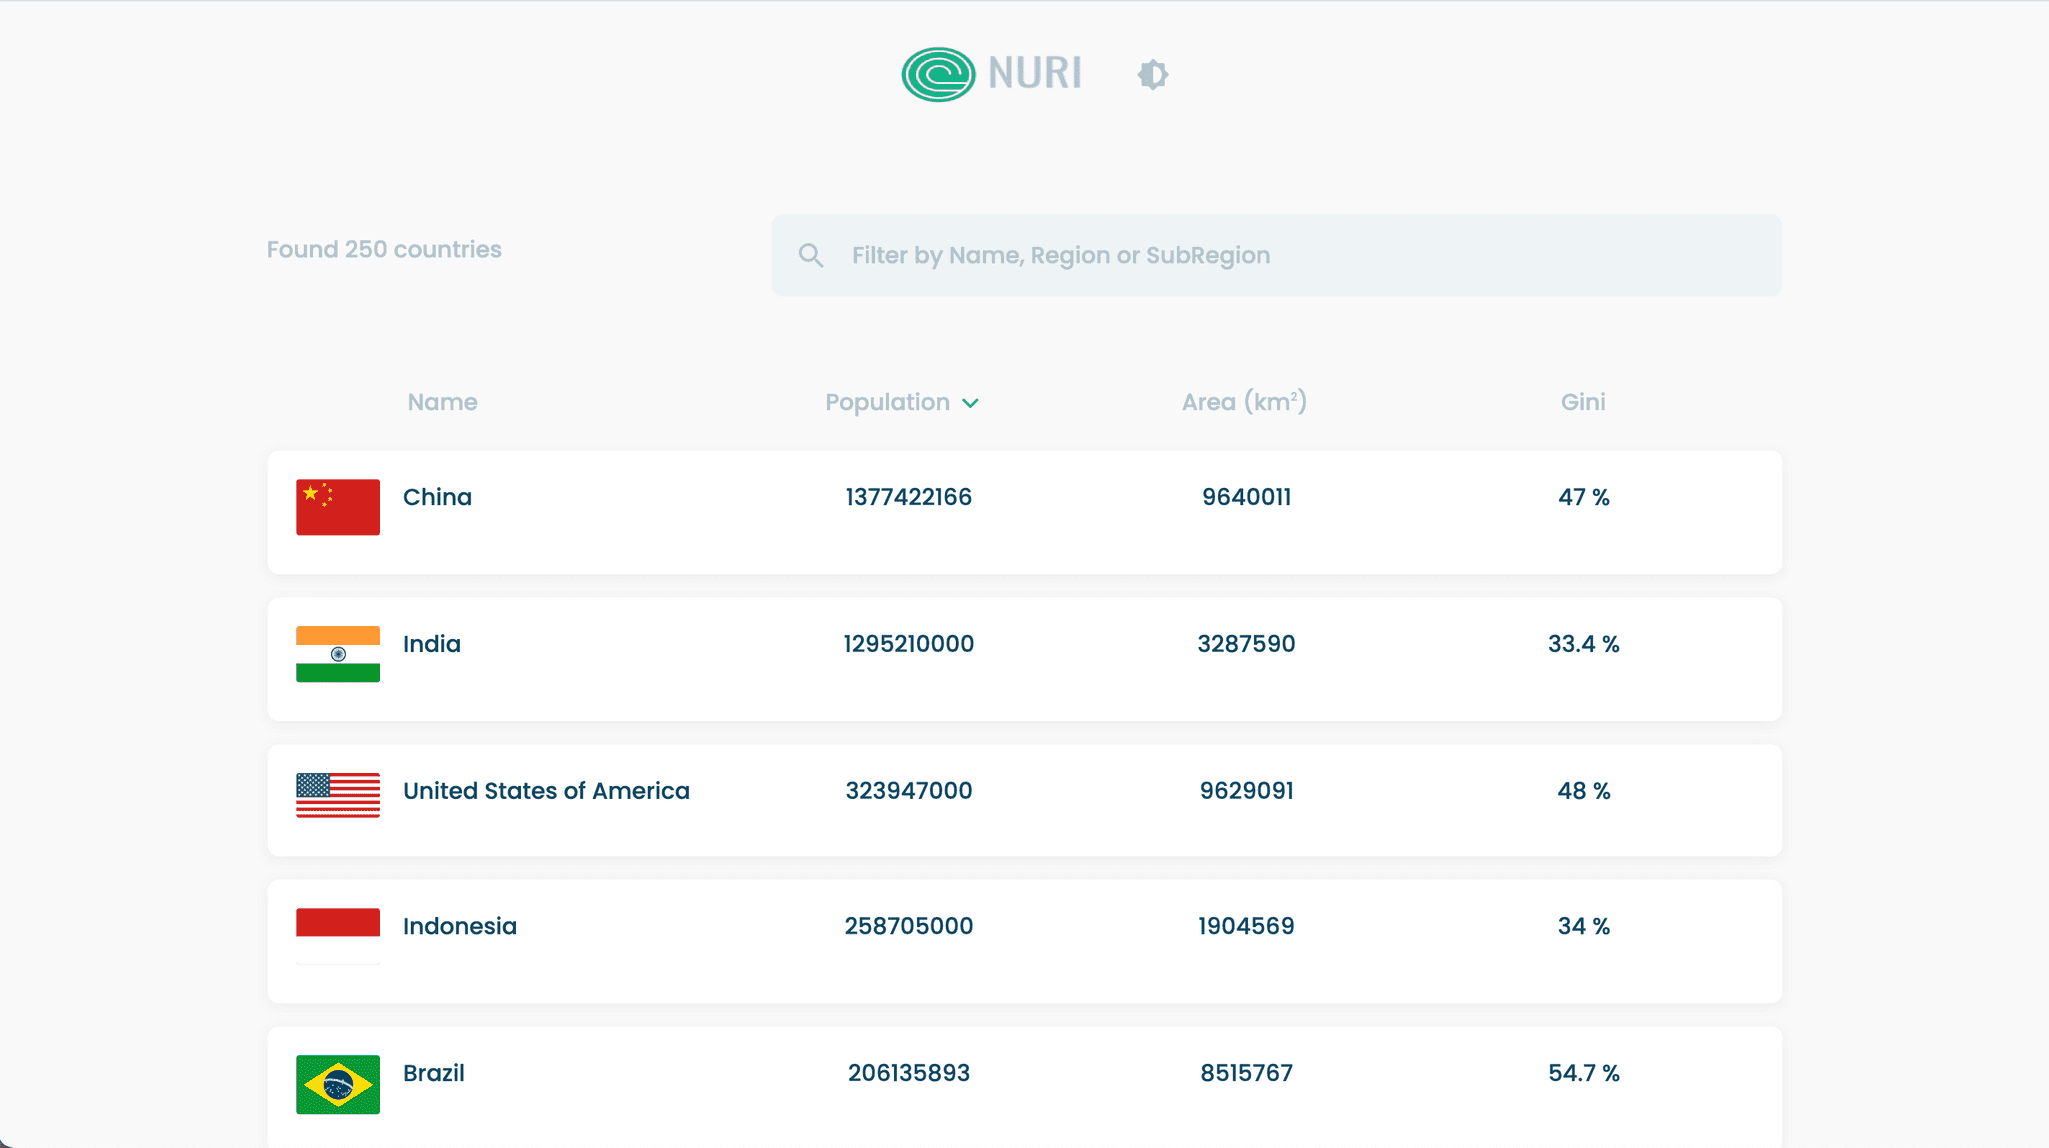Click the China flag icon
This screenshot has width=2049, height=1148.
coord(338,507)
